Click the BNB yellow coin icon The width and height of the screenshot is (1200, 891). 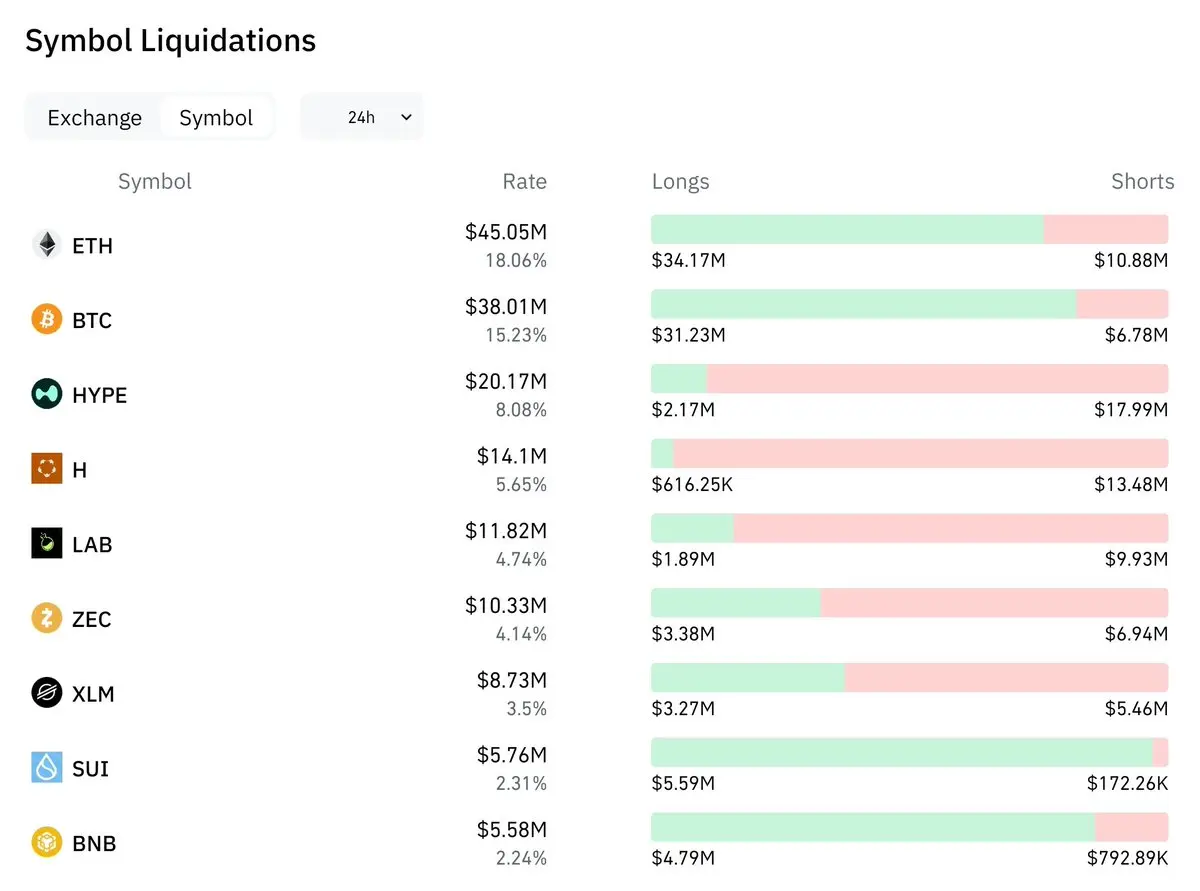[x=47, y=843]
